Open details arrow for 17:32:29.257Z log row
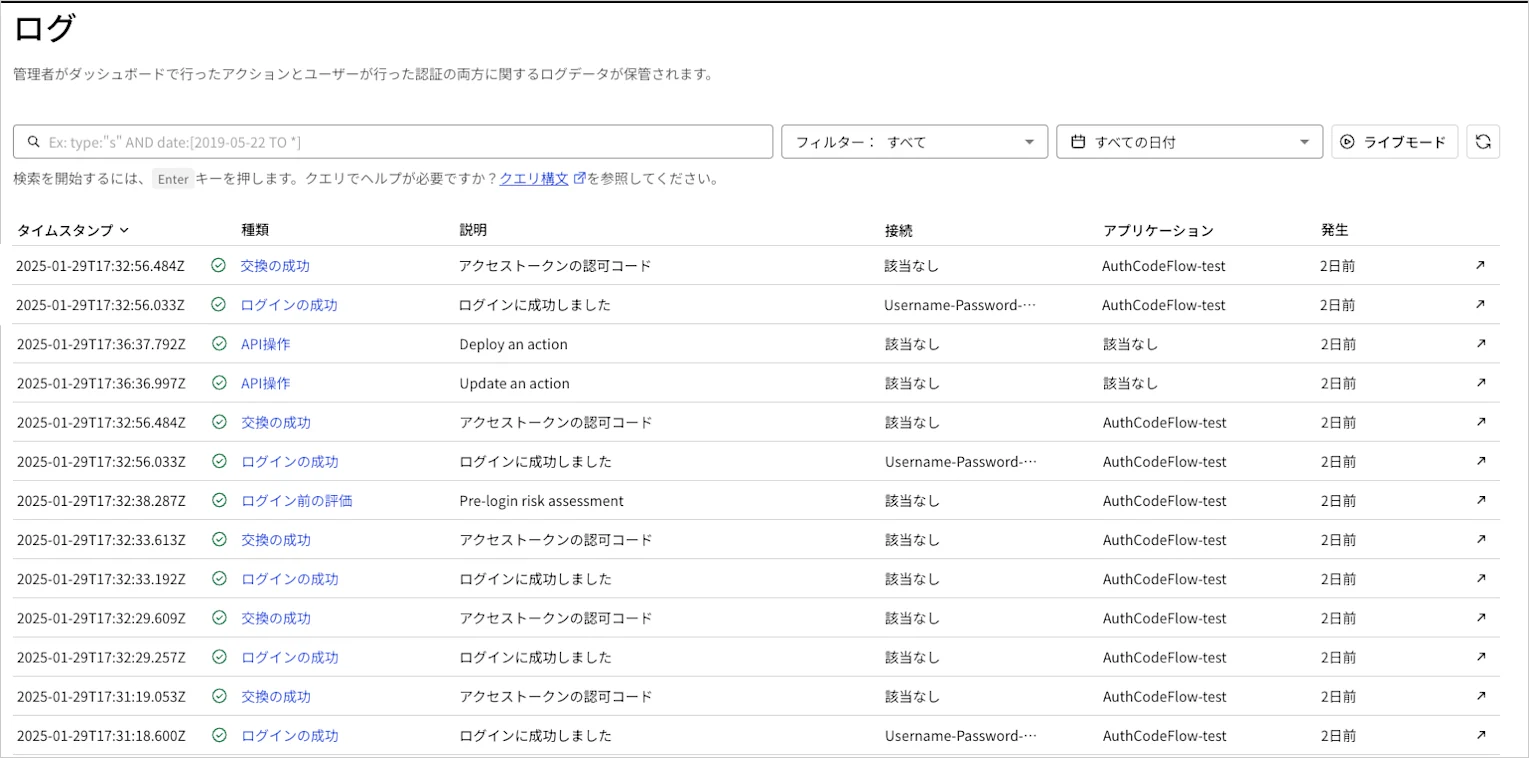Viewport: 1529px width, 758px height. click(1481, 657)
